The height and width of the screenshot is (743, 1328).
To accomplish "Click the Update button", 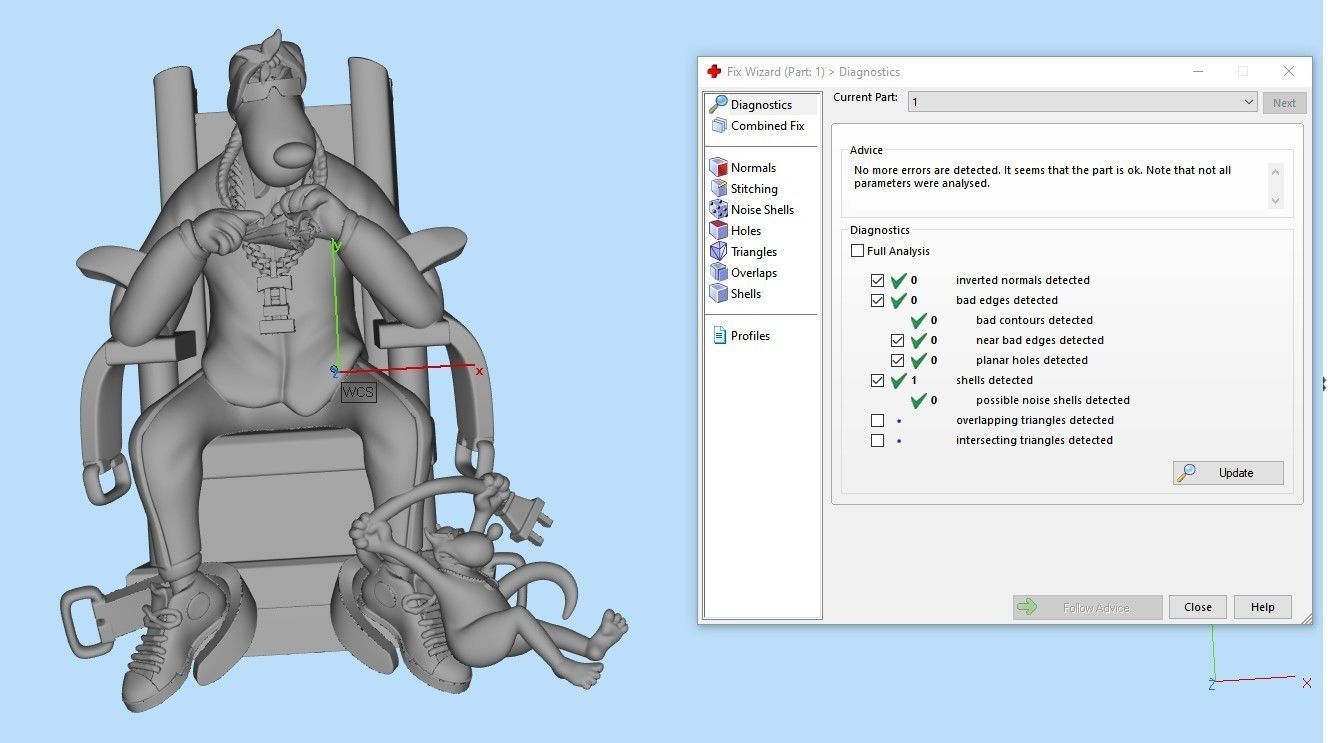I will tap(1228, 473).
